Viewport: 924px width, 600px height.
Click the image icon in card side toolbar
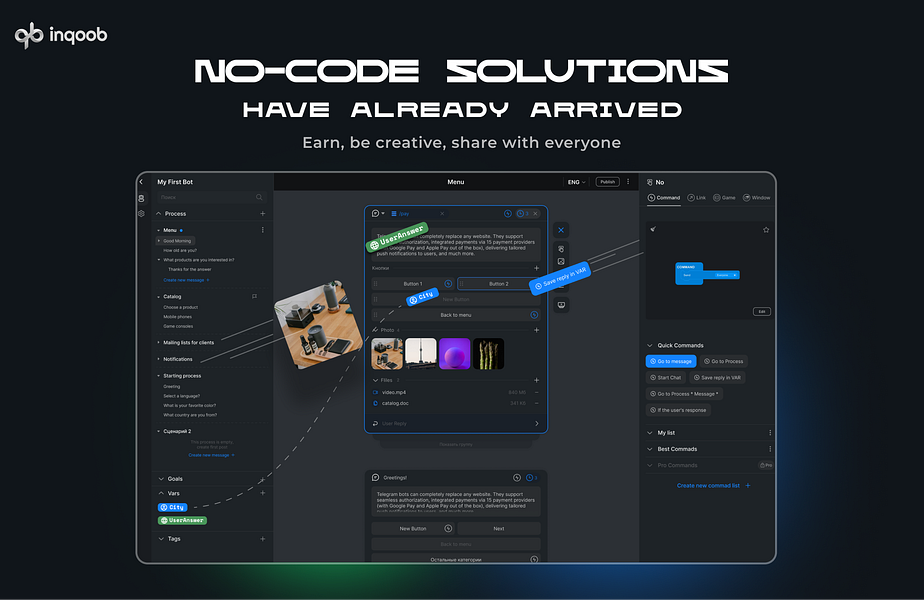[561, 261]
